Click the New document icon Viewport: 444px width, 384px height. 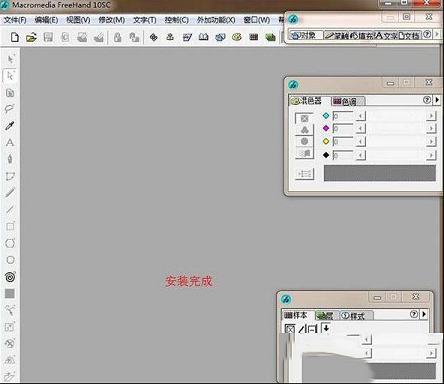pos(14,37)
